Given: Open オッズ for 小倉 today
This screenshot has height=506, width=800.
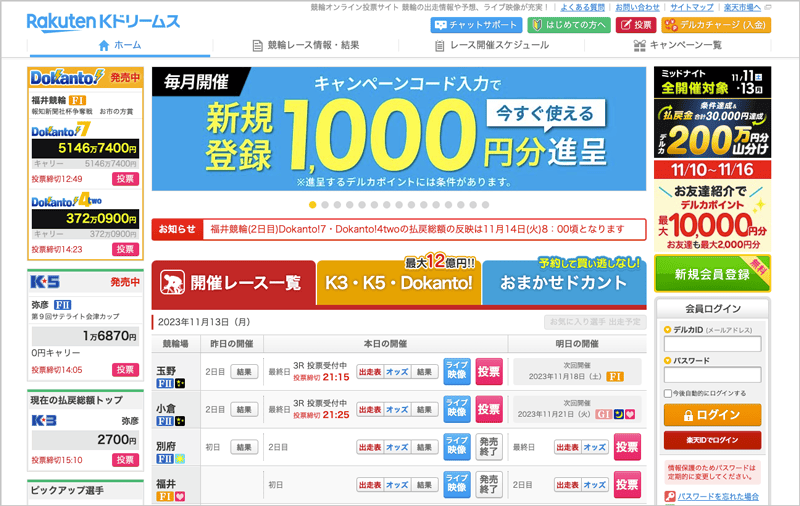Looking at the screenshot, I should click(397, 410).
